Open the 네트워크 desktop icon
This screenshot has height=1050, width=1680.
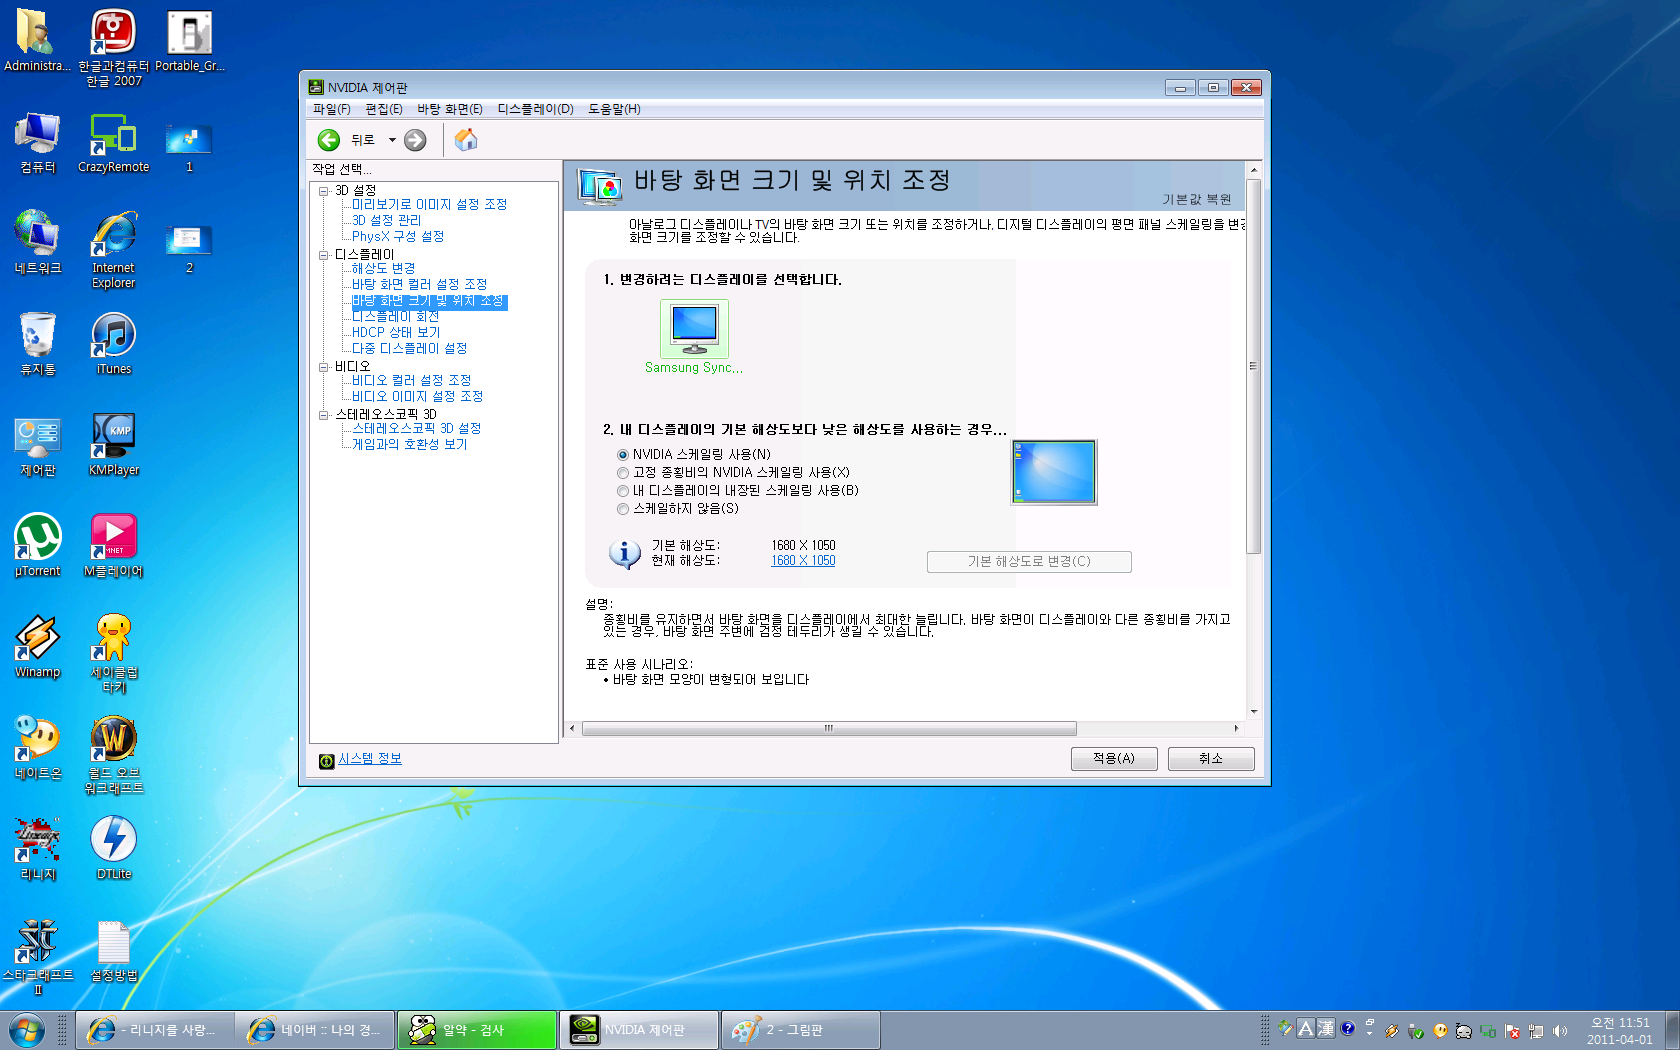pos(38,244)
